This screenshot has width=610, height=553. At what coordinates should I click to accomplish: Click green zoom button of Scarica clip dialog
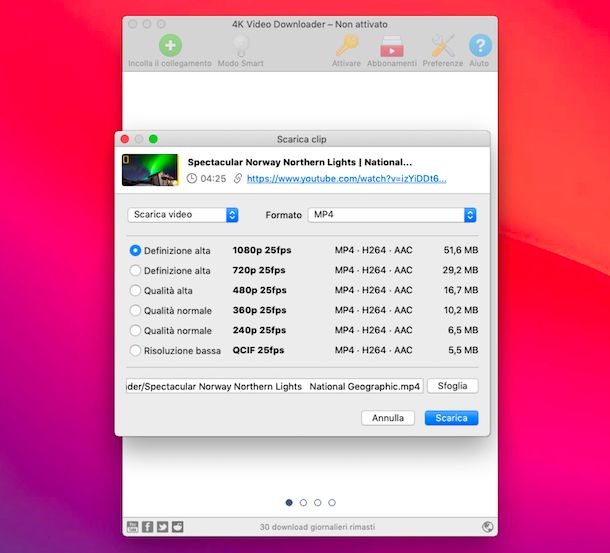153,139
